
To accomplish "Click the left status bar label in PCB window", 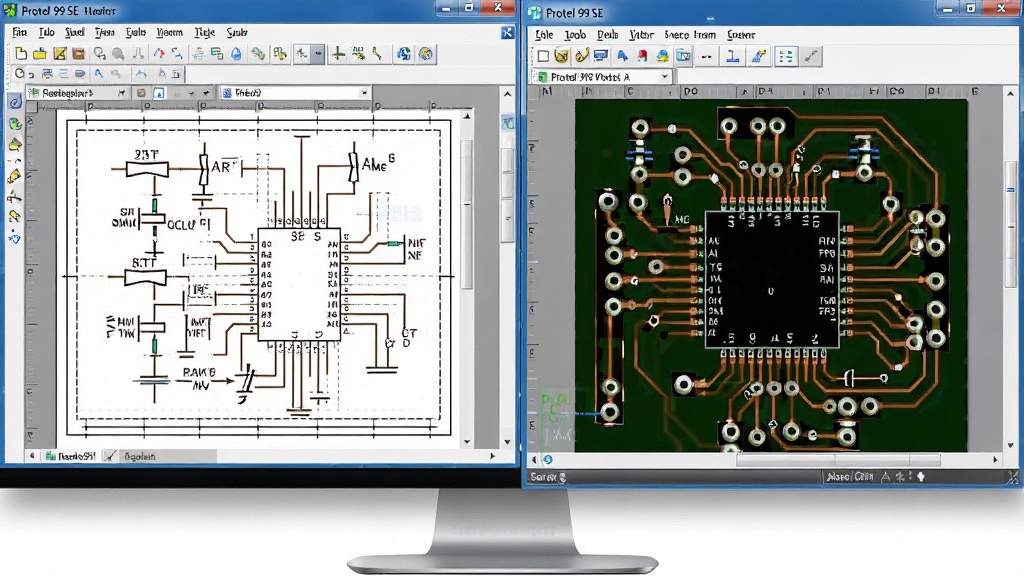I will 548,477.
